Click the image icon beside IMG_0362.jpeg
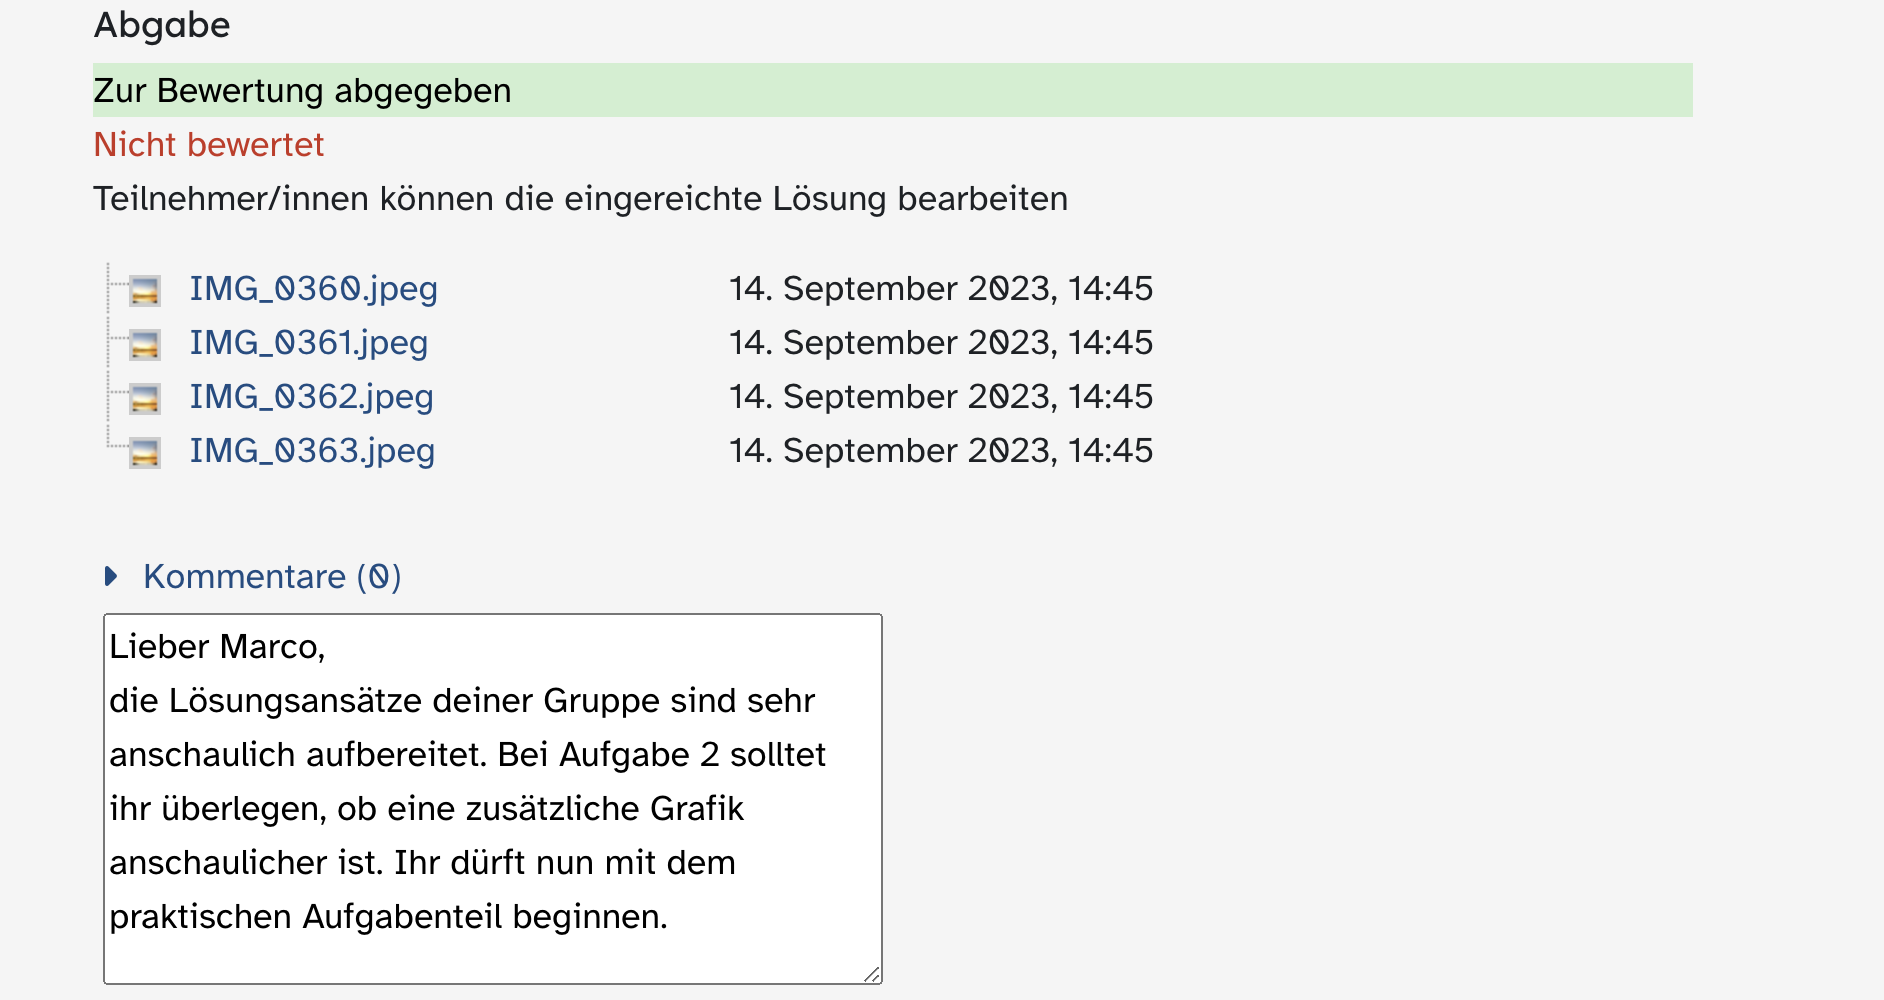 click(145, 398)
